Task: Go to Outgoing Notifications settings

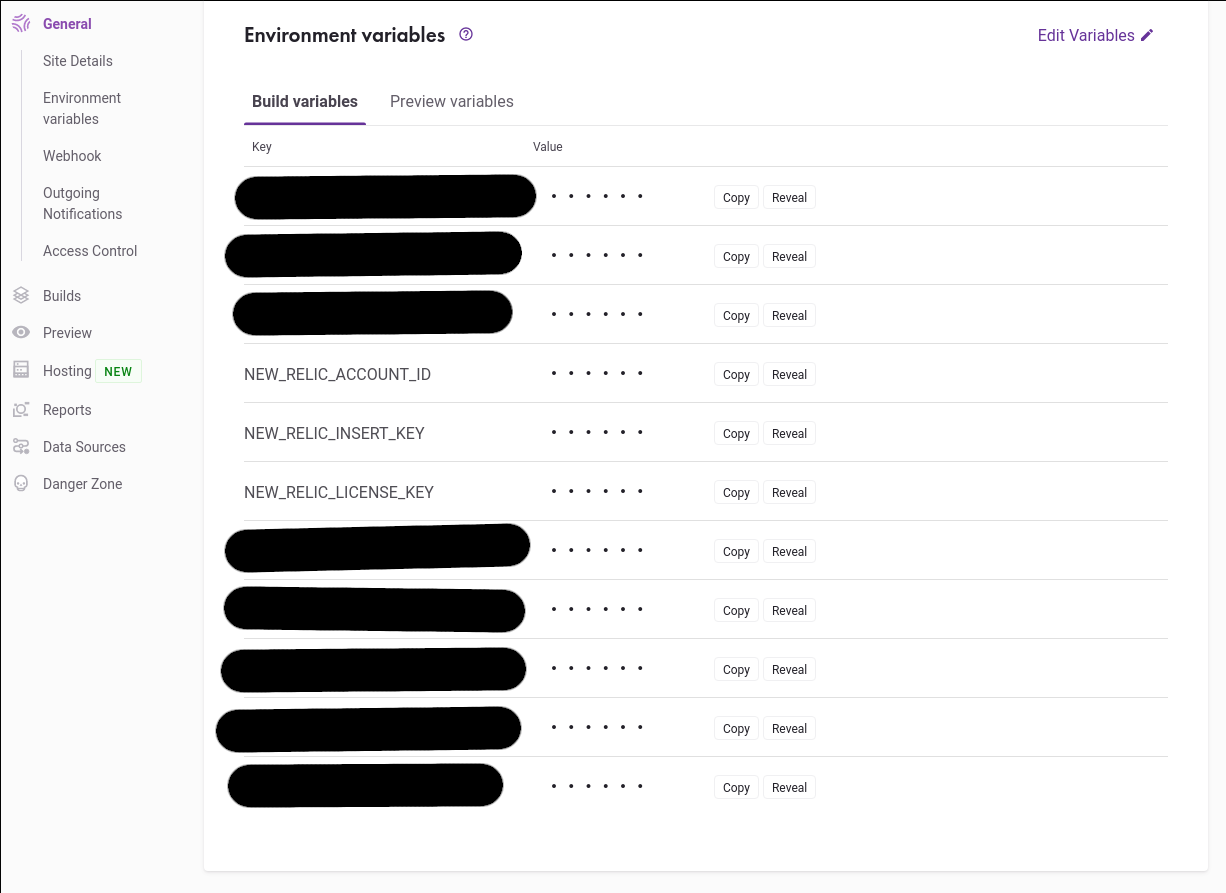Action: [82, 203]
